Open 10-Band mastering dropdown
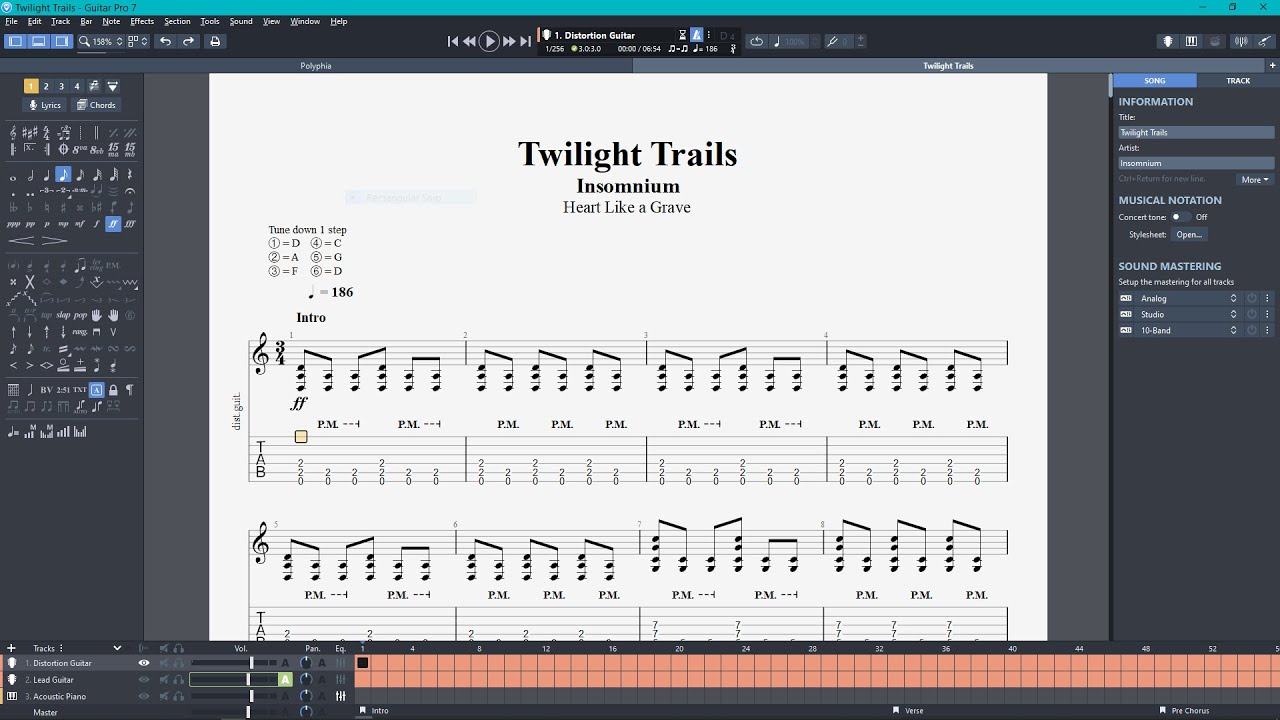The image size is (1280, 720). [1187, 330]
